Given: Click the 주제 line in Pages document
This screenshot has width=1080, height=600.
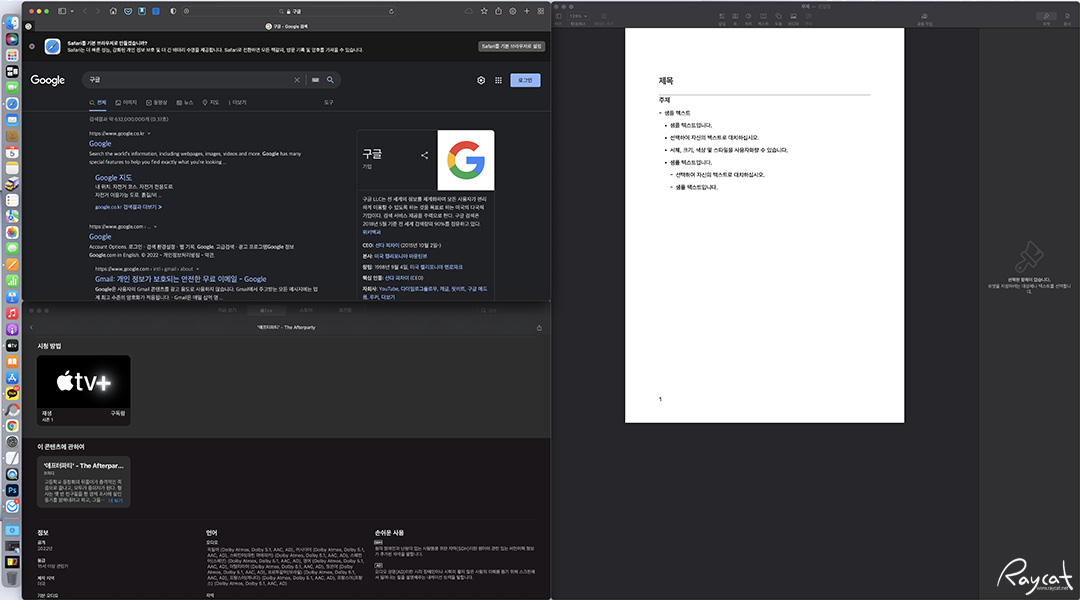Looking at the screenshot, I should pyautogui.click(x=665, y=101).
